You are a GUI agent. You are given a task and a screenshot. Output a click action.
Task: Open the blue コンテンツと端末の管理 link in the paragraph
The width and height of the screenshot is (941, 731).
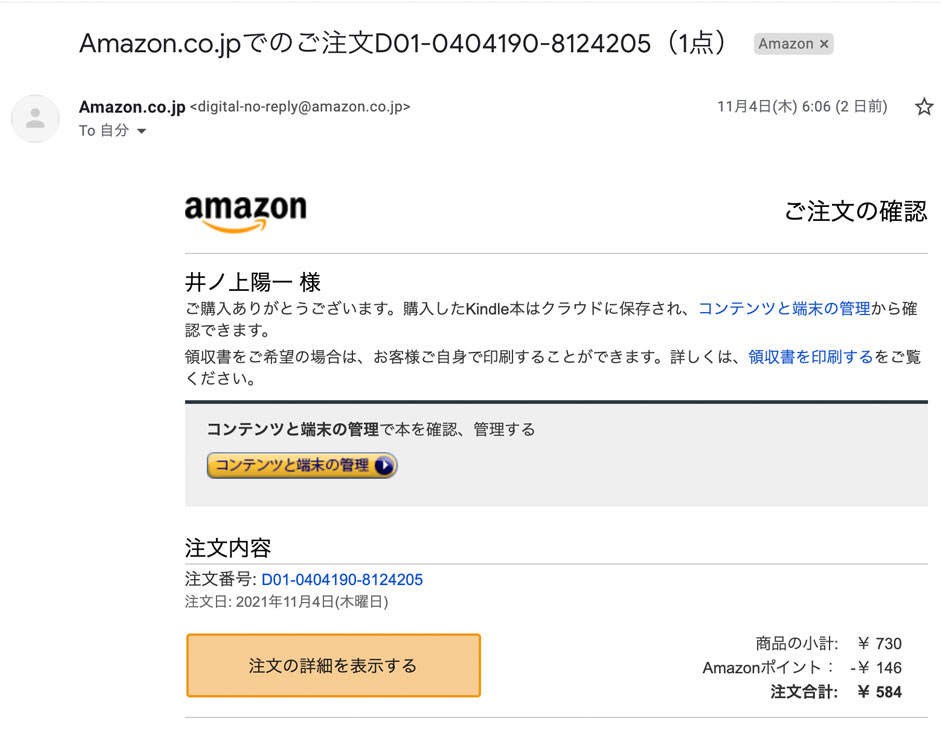(784, 309)
